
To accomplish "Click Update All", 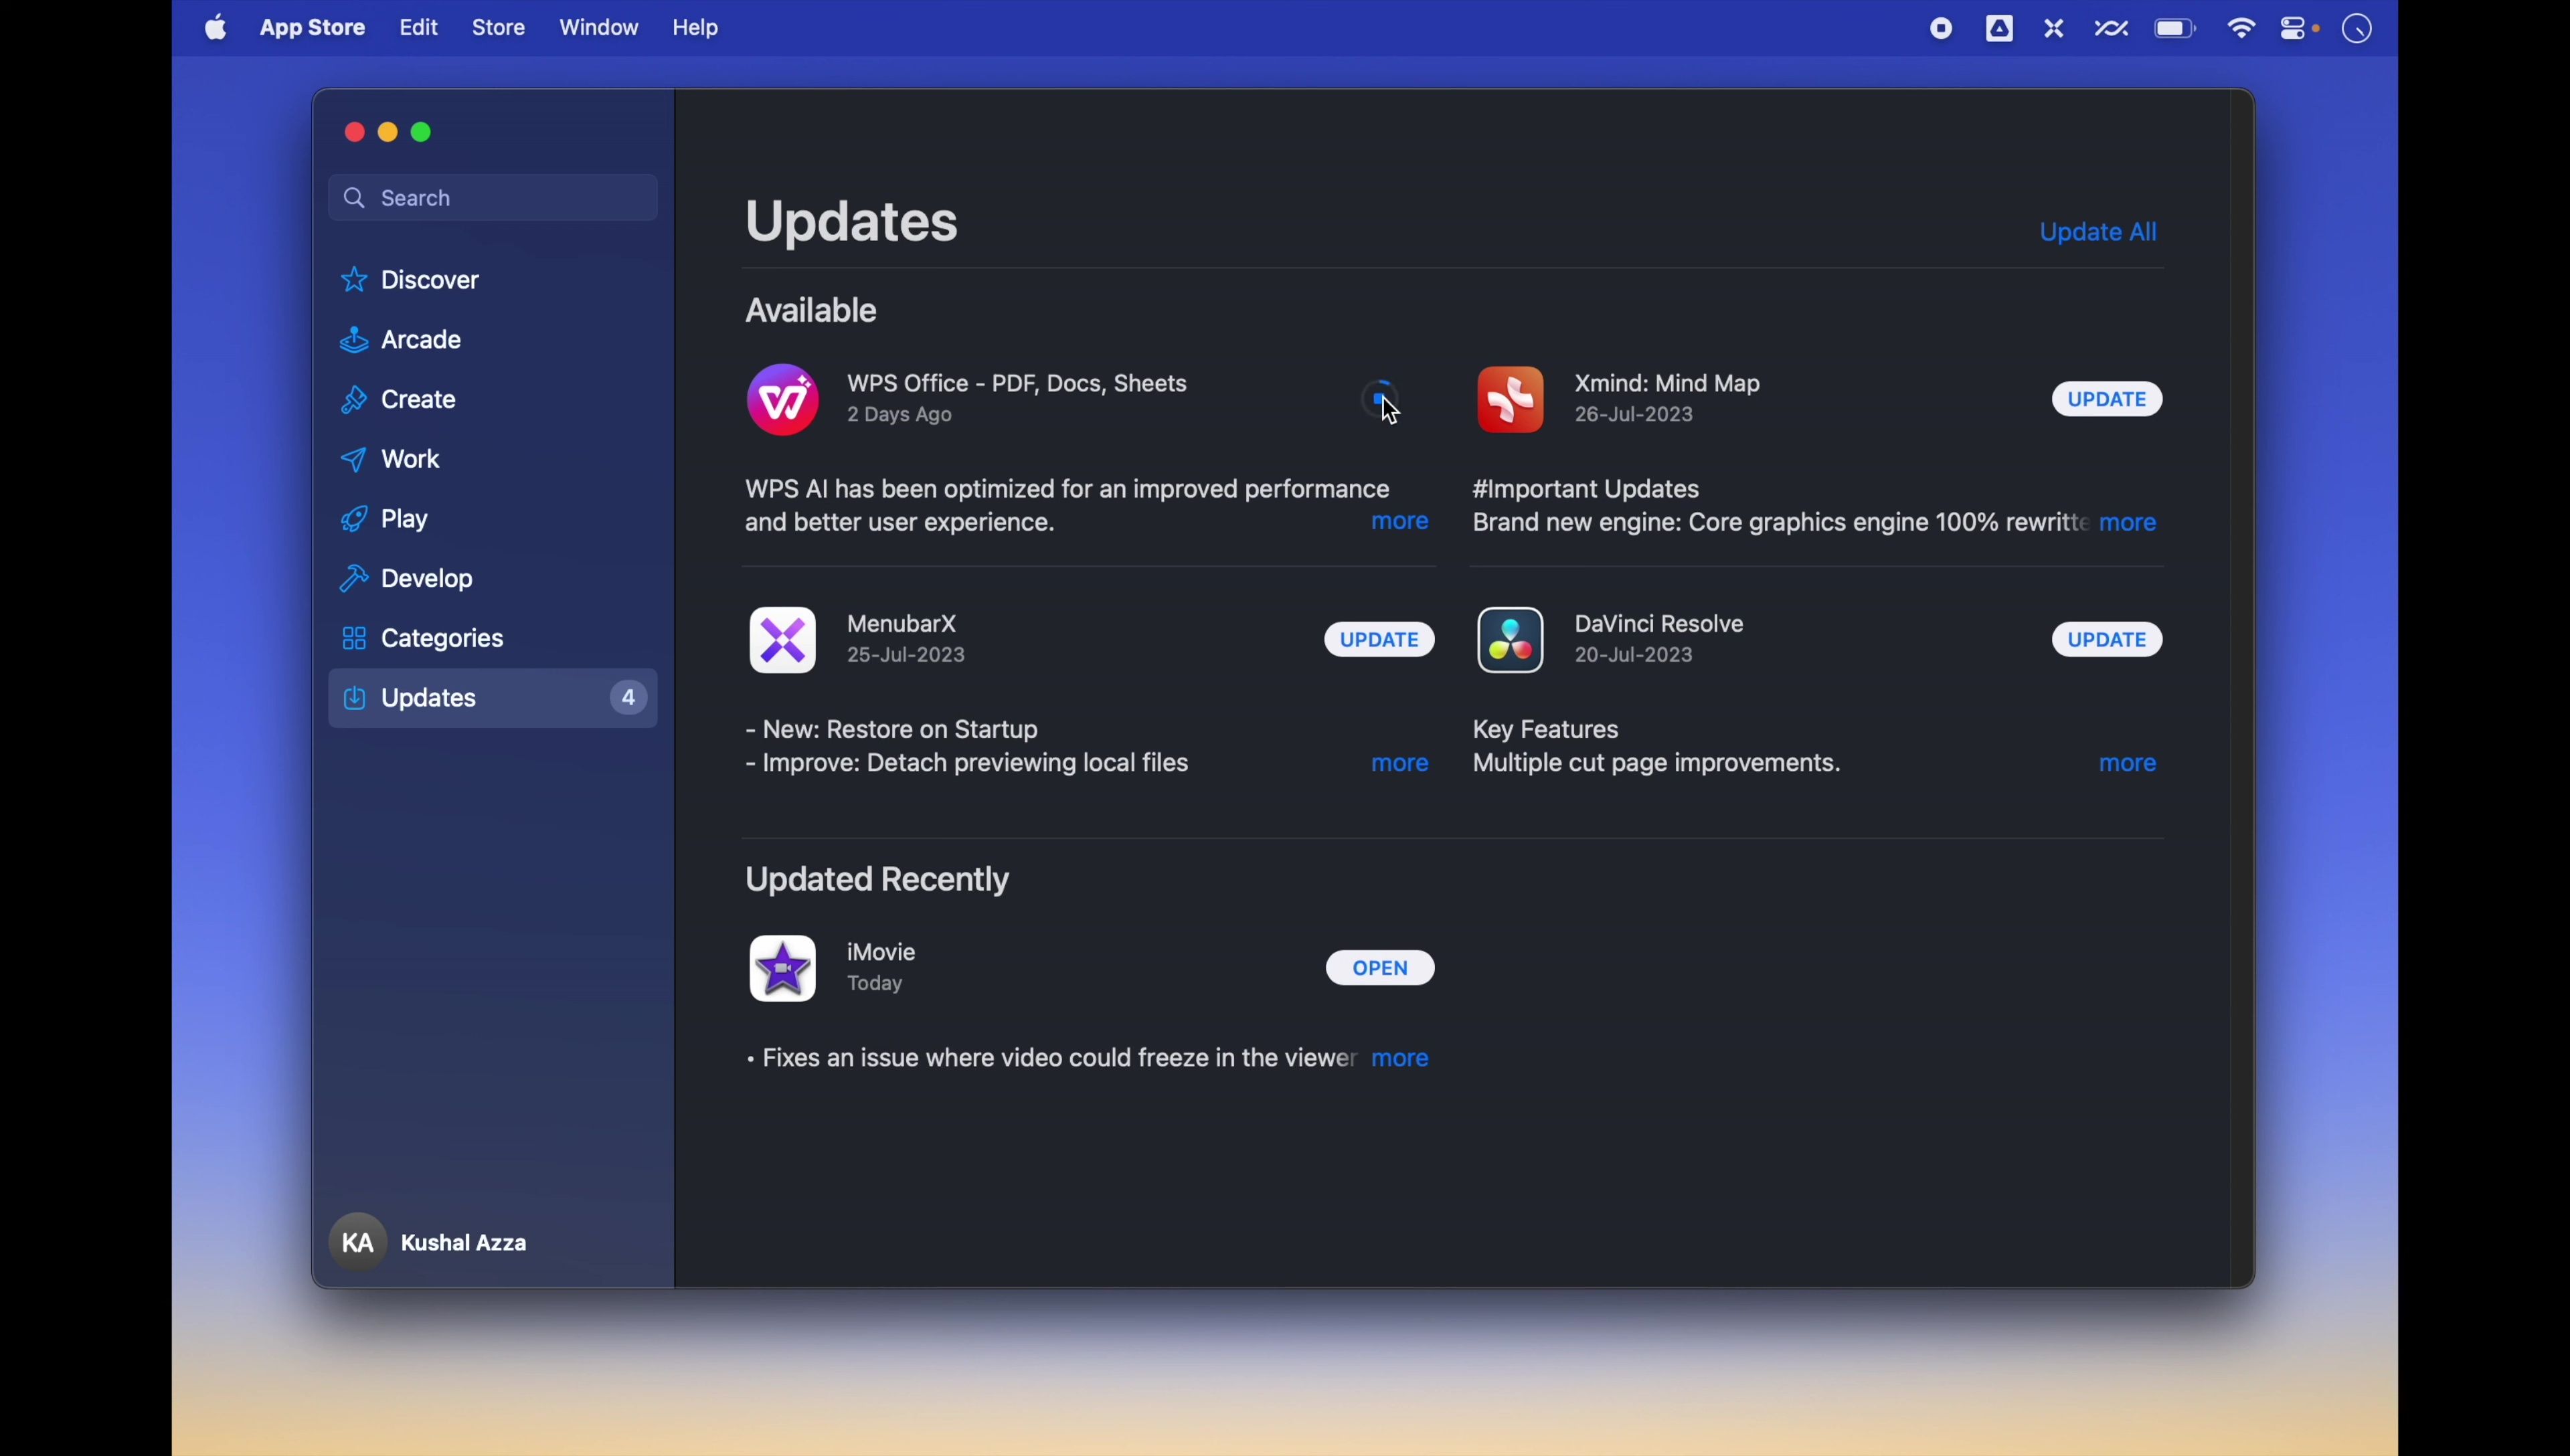I will 2098,232.
